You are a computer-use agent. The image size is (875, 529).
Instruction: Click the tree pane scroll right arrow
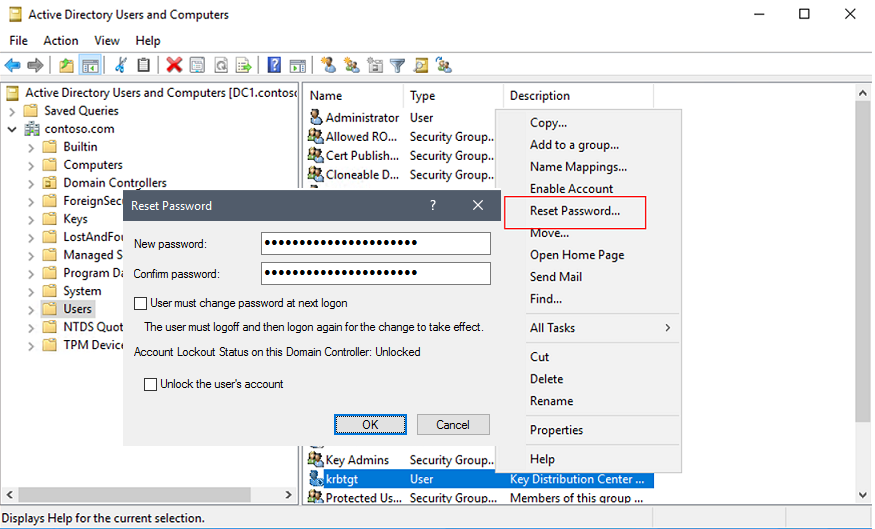pyautogui.click(x=289, y=495)
